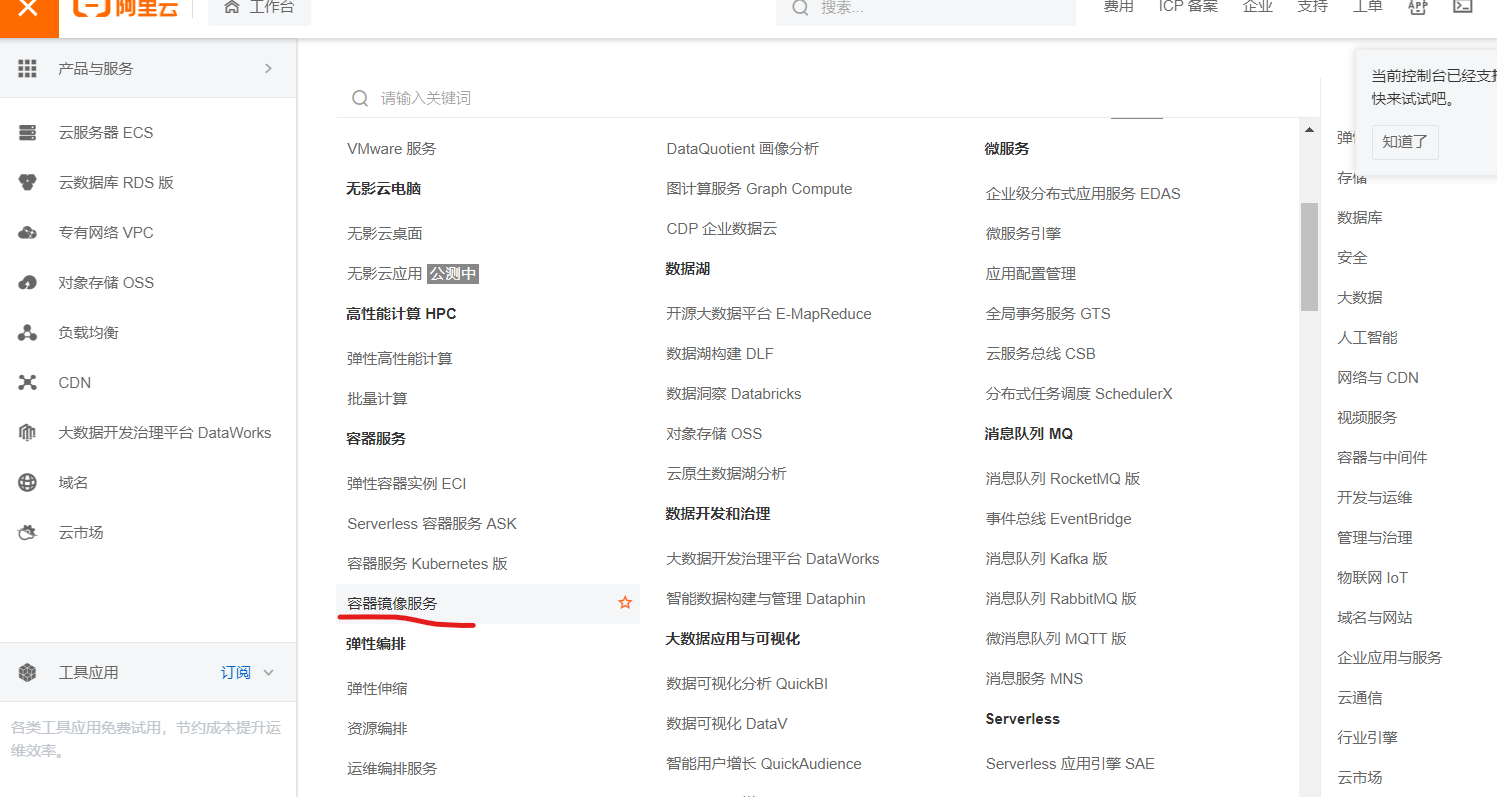
Task: Open 资源编排
Action: point(377,729)
